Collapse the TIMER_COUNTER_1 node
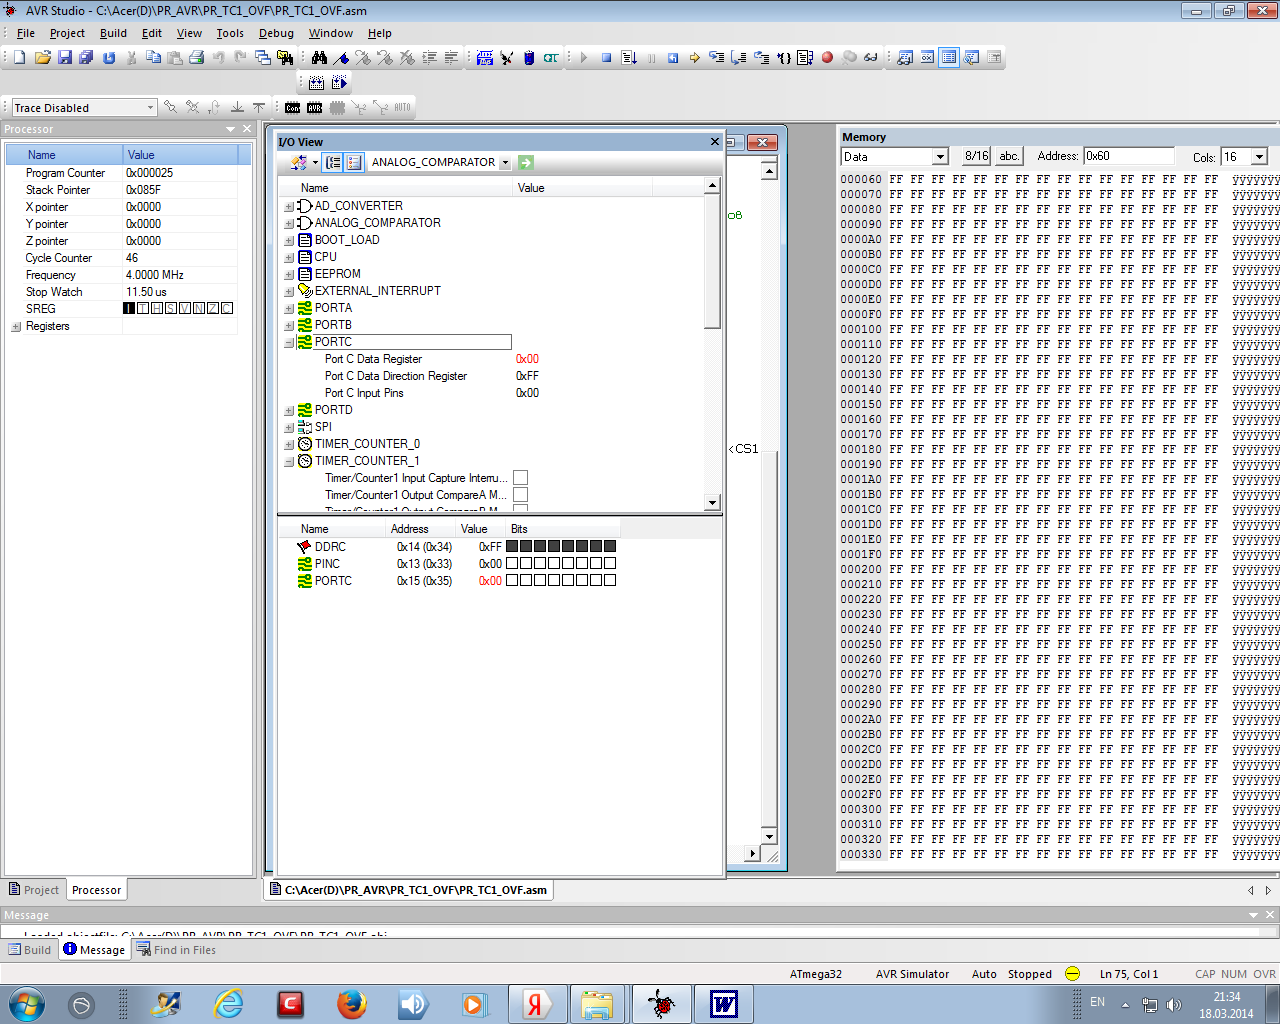 [x=289, y=462]
